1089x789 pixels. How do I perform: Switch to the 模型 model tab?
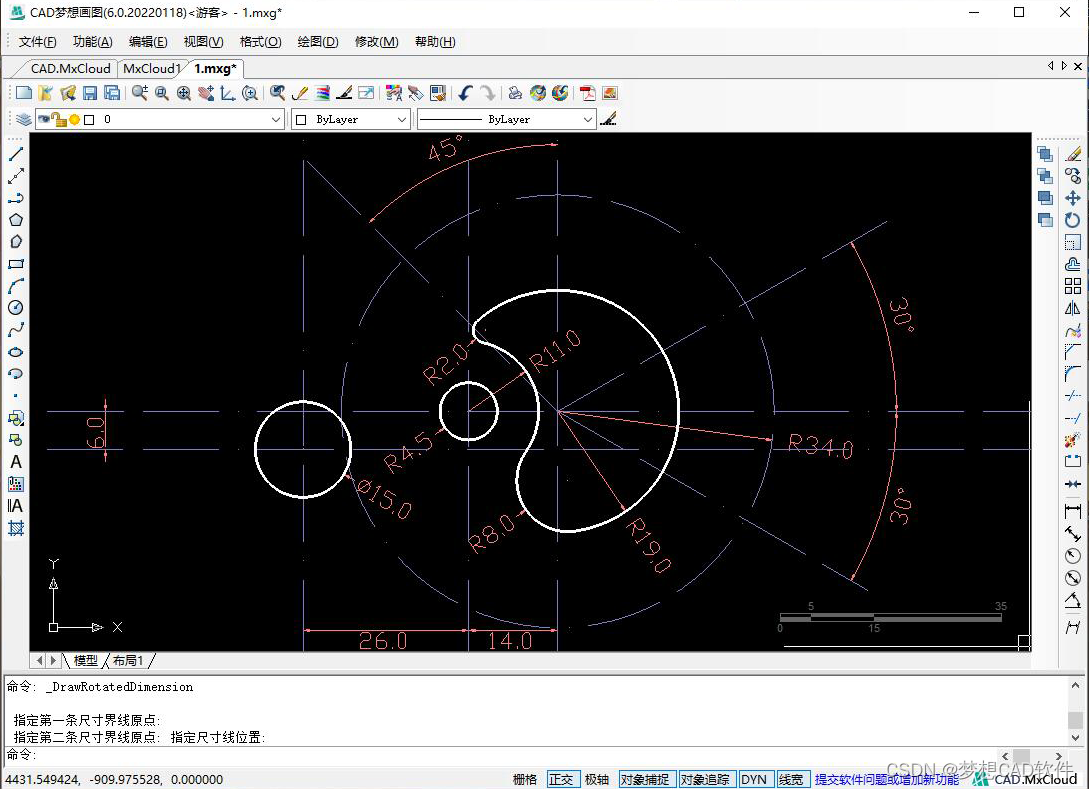coord(85,661)
